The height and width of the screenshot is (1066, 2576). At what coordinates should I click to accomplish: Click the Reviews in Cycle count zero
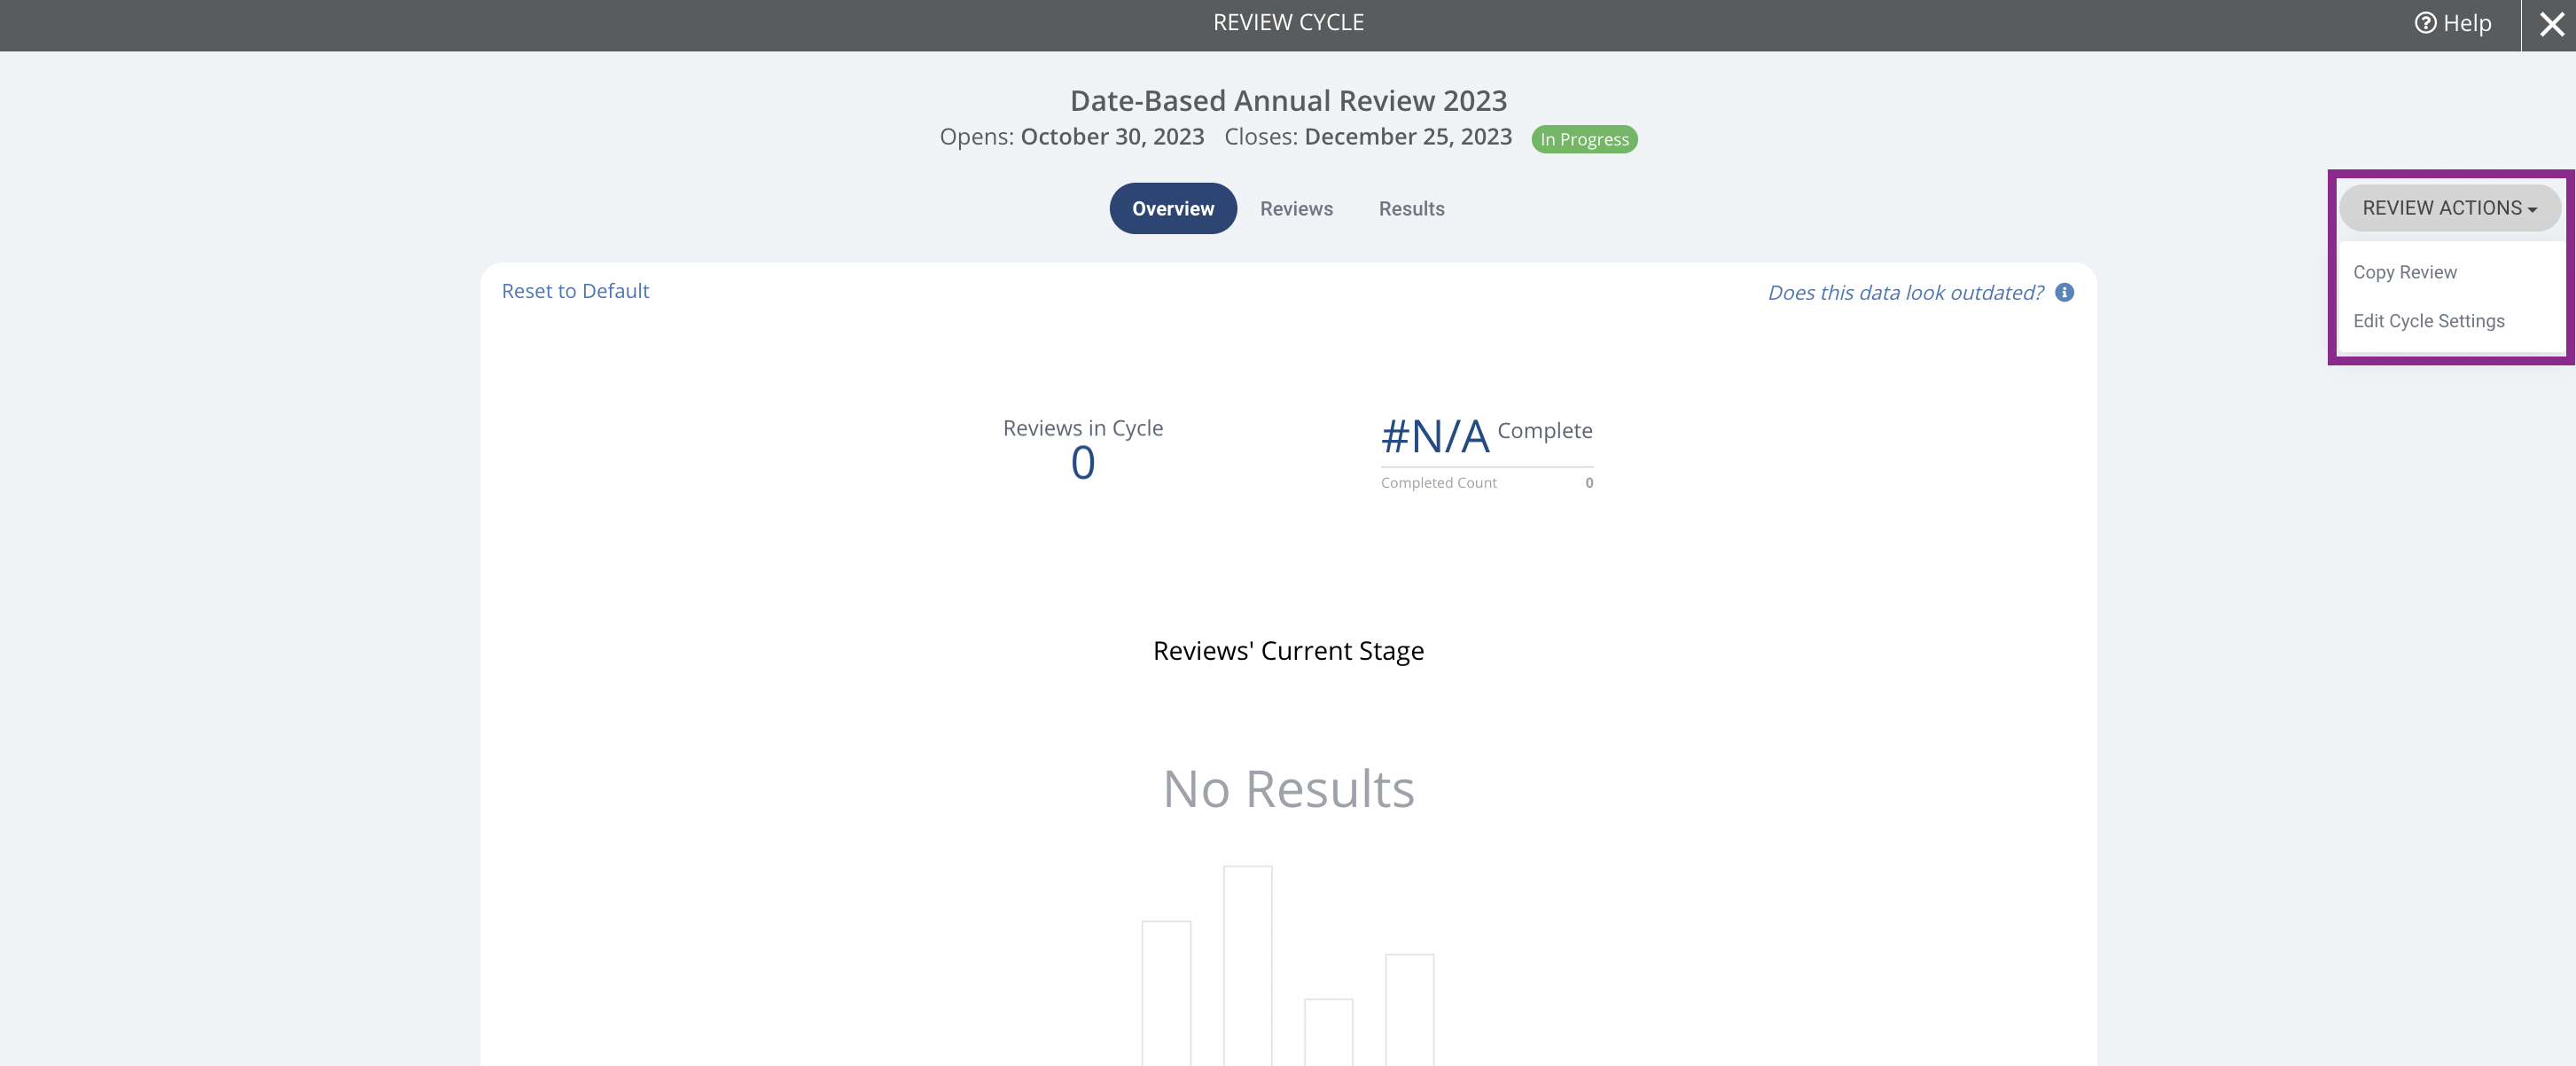pos(1083,463)
